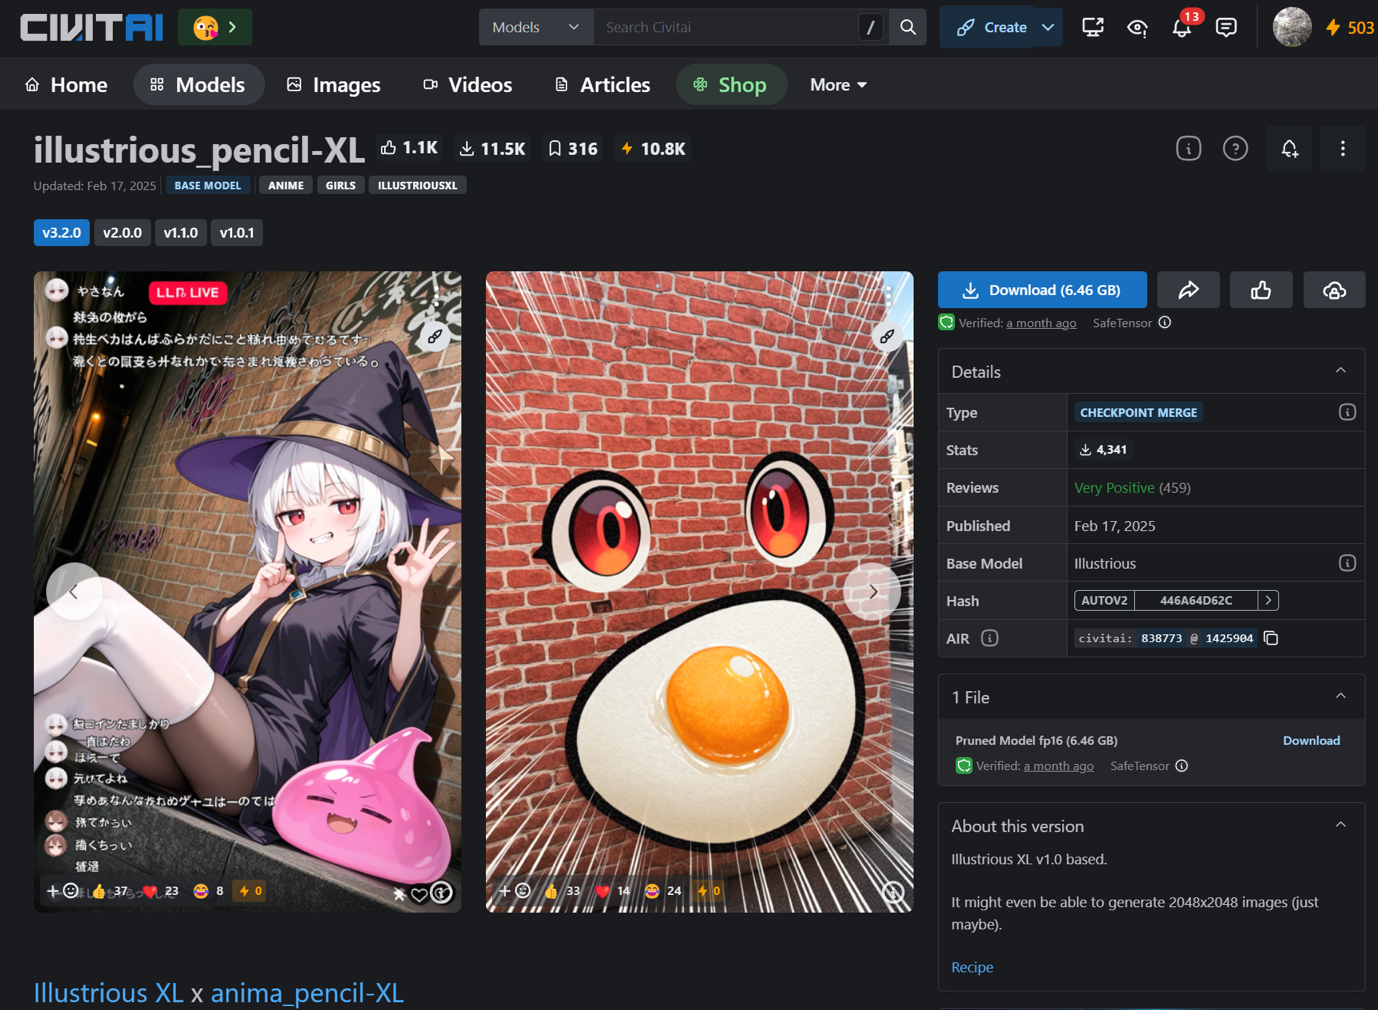Open the three-dot menu on the witch image
The width and height of the screenshot is (1378, 1010).
click(437, 295)
